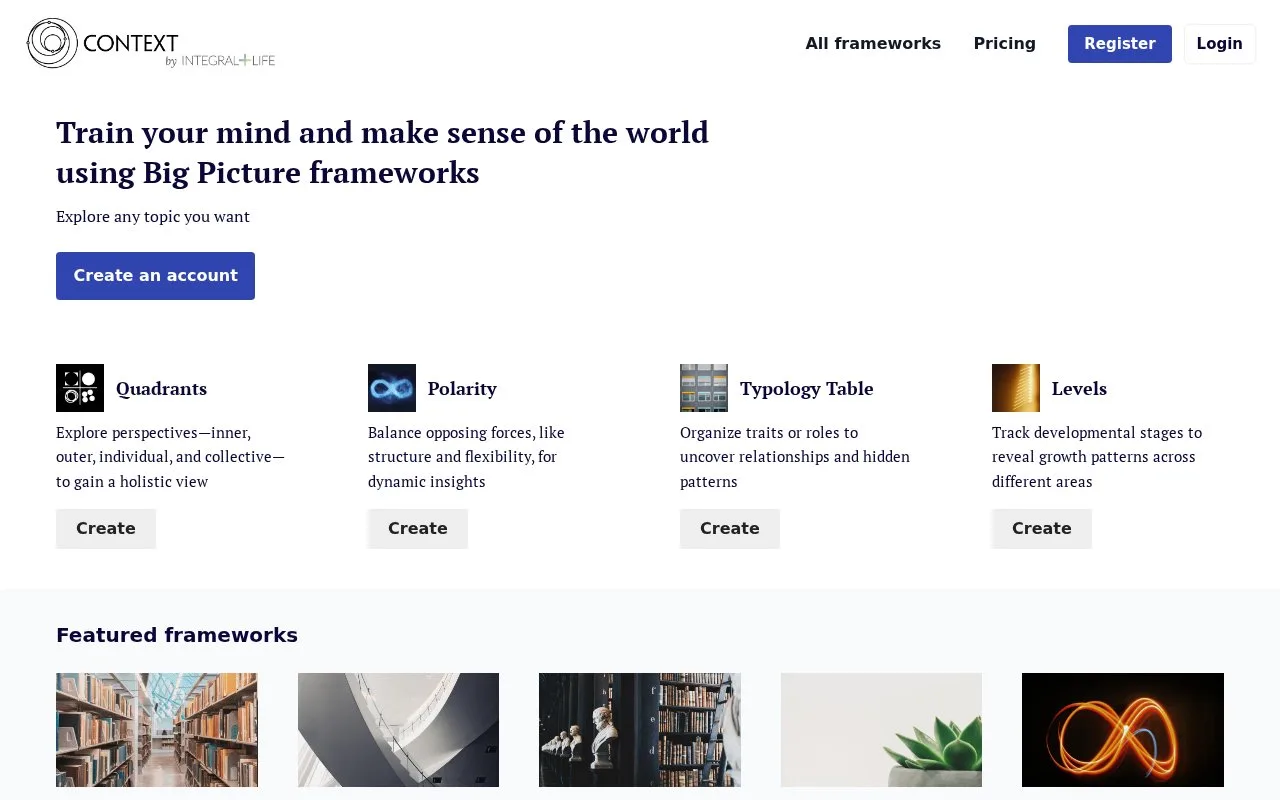The height and width of the screenshot is (800, 1280).
Task: Create a new Levels framework
Action: [1042, 528]
